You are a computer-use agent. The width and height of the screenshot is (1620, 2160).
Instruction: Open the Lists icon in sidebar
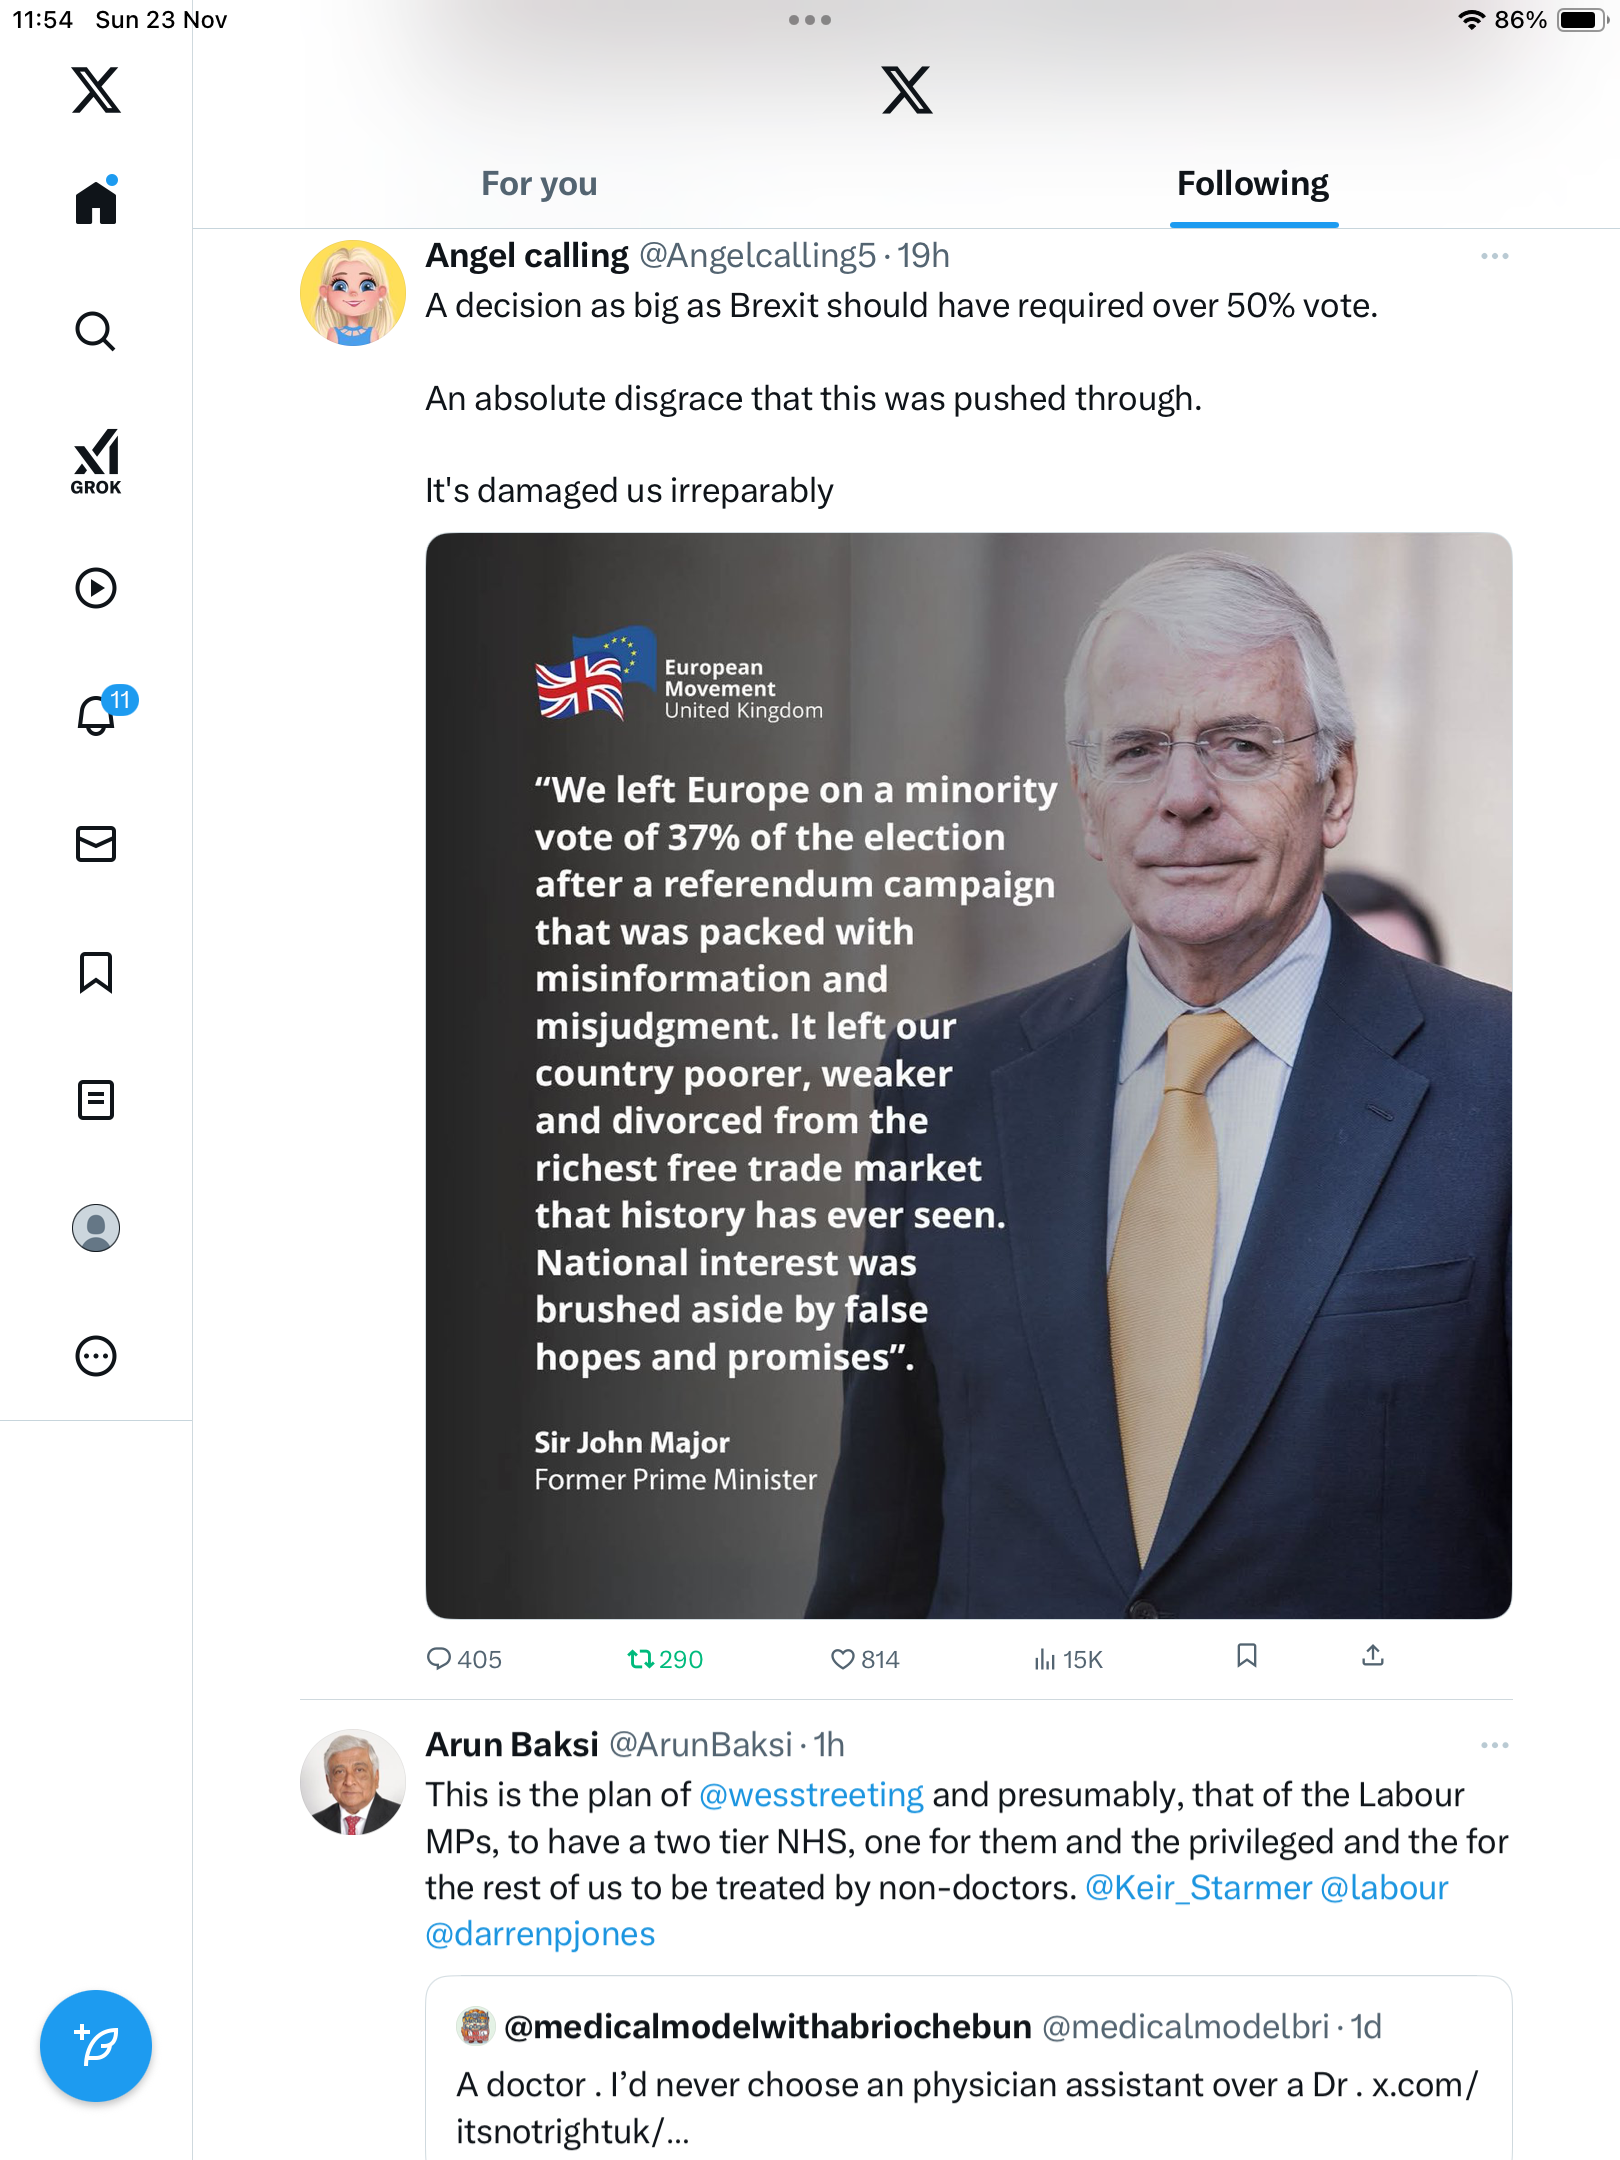(96, 1100)
